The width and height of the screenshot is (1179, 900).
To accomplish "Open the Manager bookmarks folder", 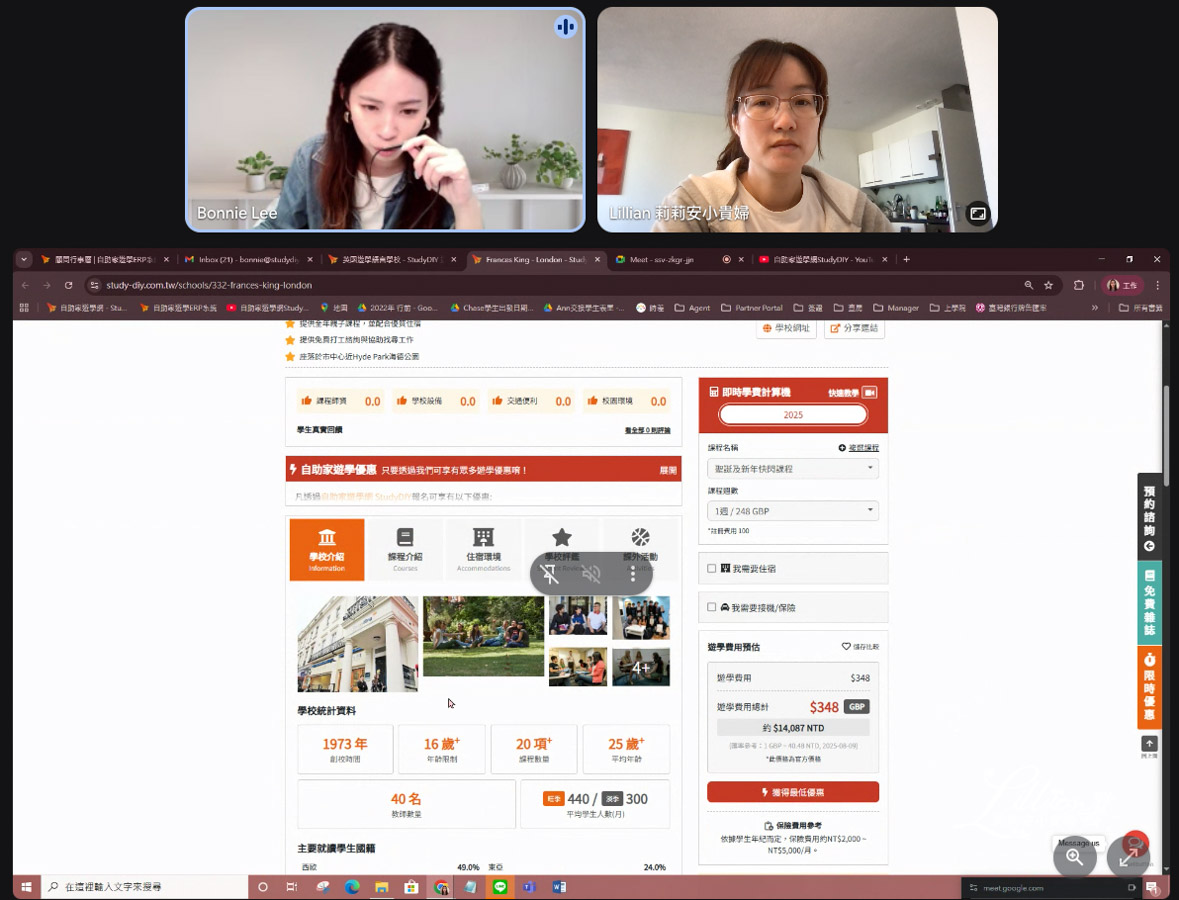I will click(x=896, y=308).
